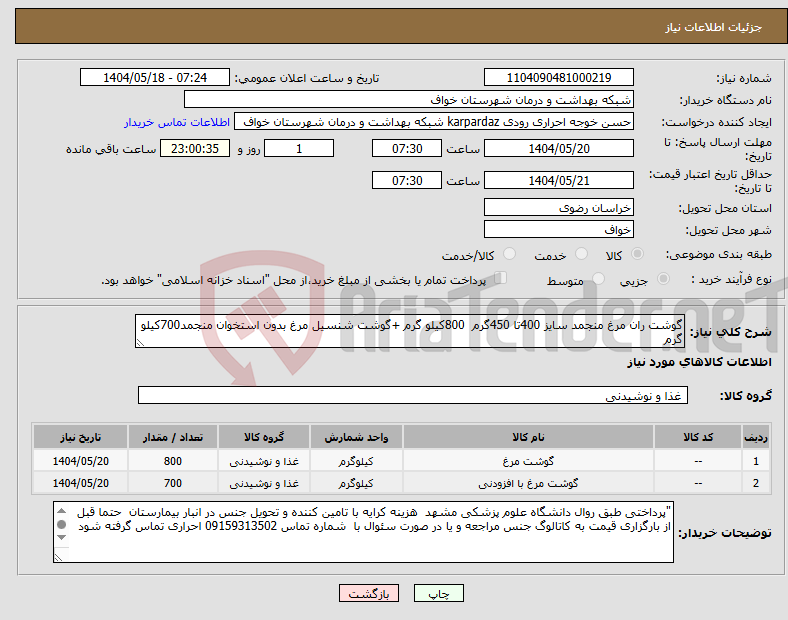The image size is (788, 620).
Task: Select the خدمت radio button
Action: click(x=581, y=254)
